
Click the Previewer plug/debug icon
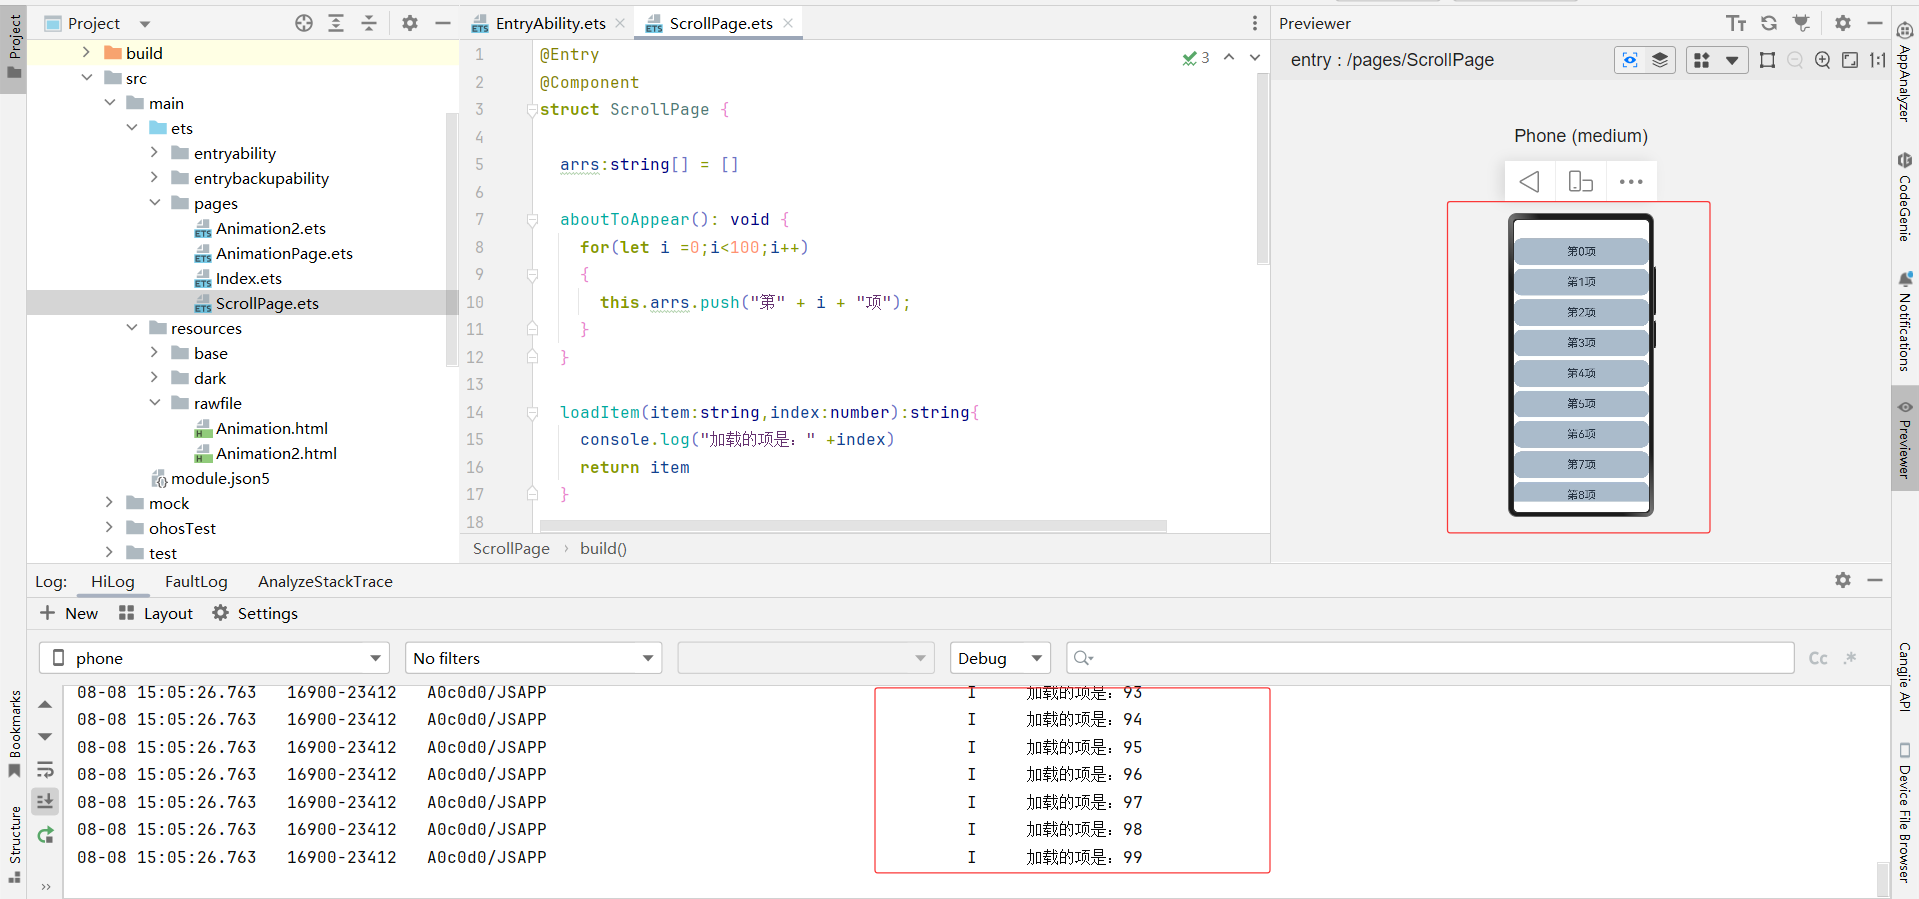(x=1802, y=23)
